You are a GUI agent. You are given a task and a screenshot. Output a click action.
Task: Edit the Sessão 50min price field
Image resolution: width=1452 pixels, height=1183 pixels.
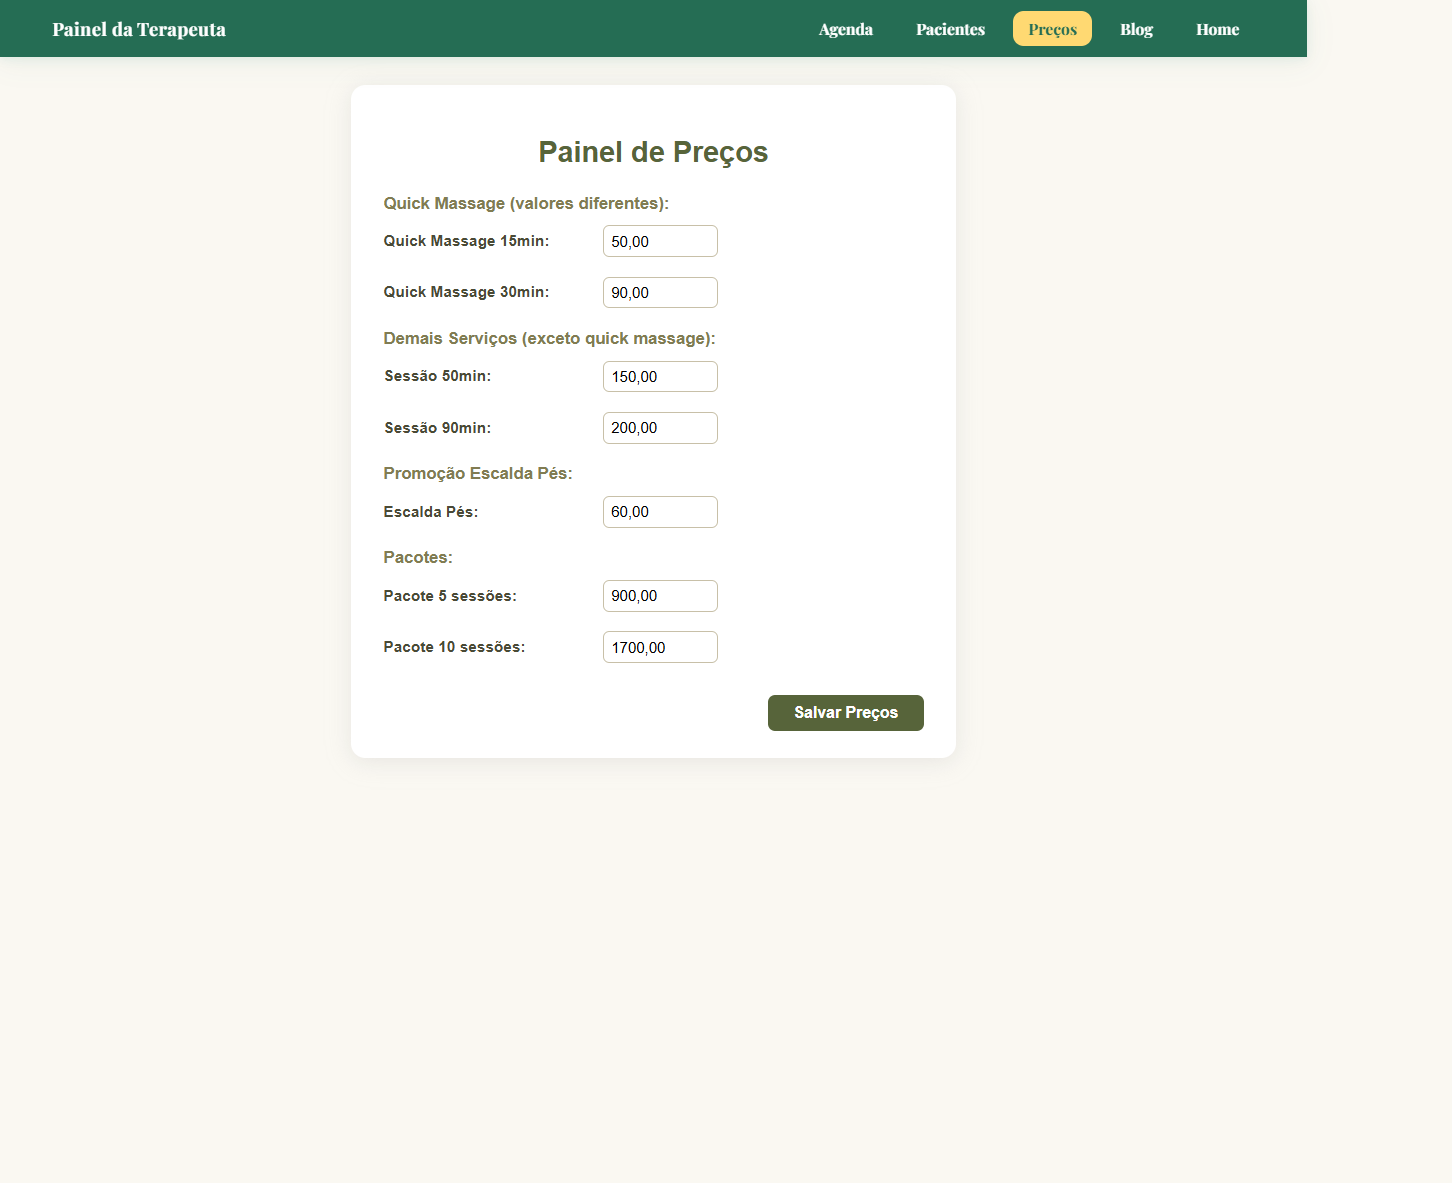point(660,377)
